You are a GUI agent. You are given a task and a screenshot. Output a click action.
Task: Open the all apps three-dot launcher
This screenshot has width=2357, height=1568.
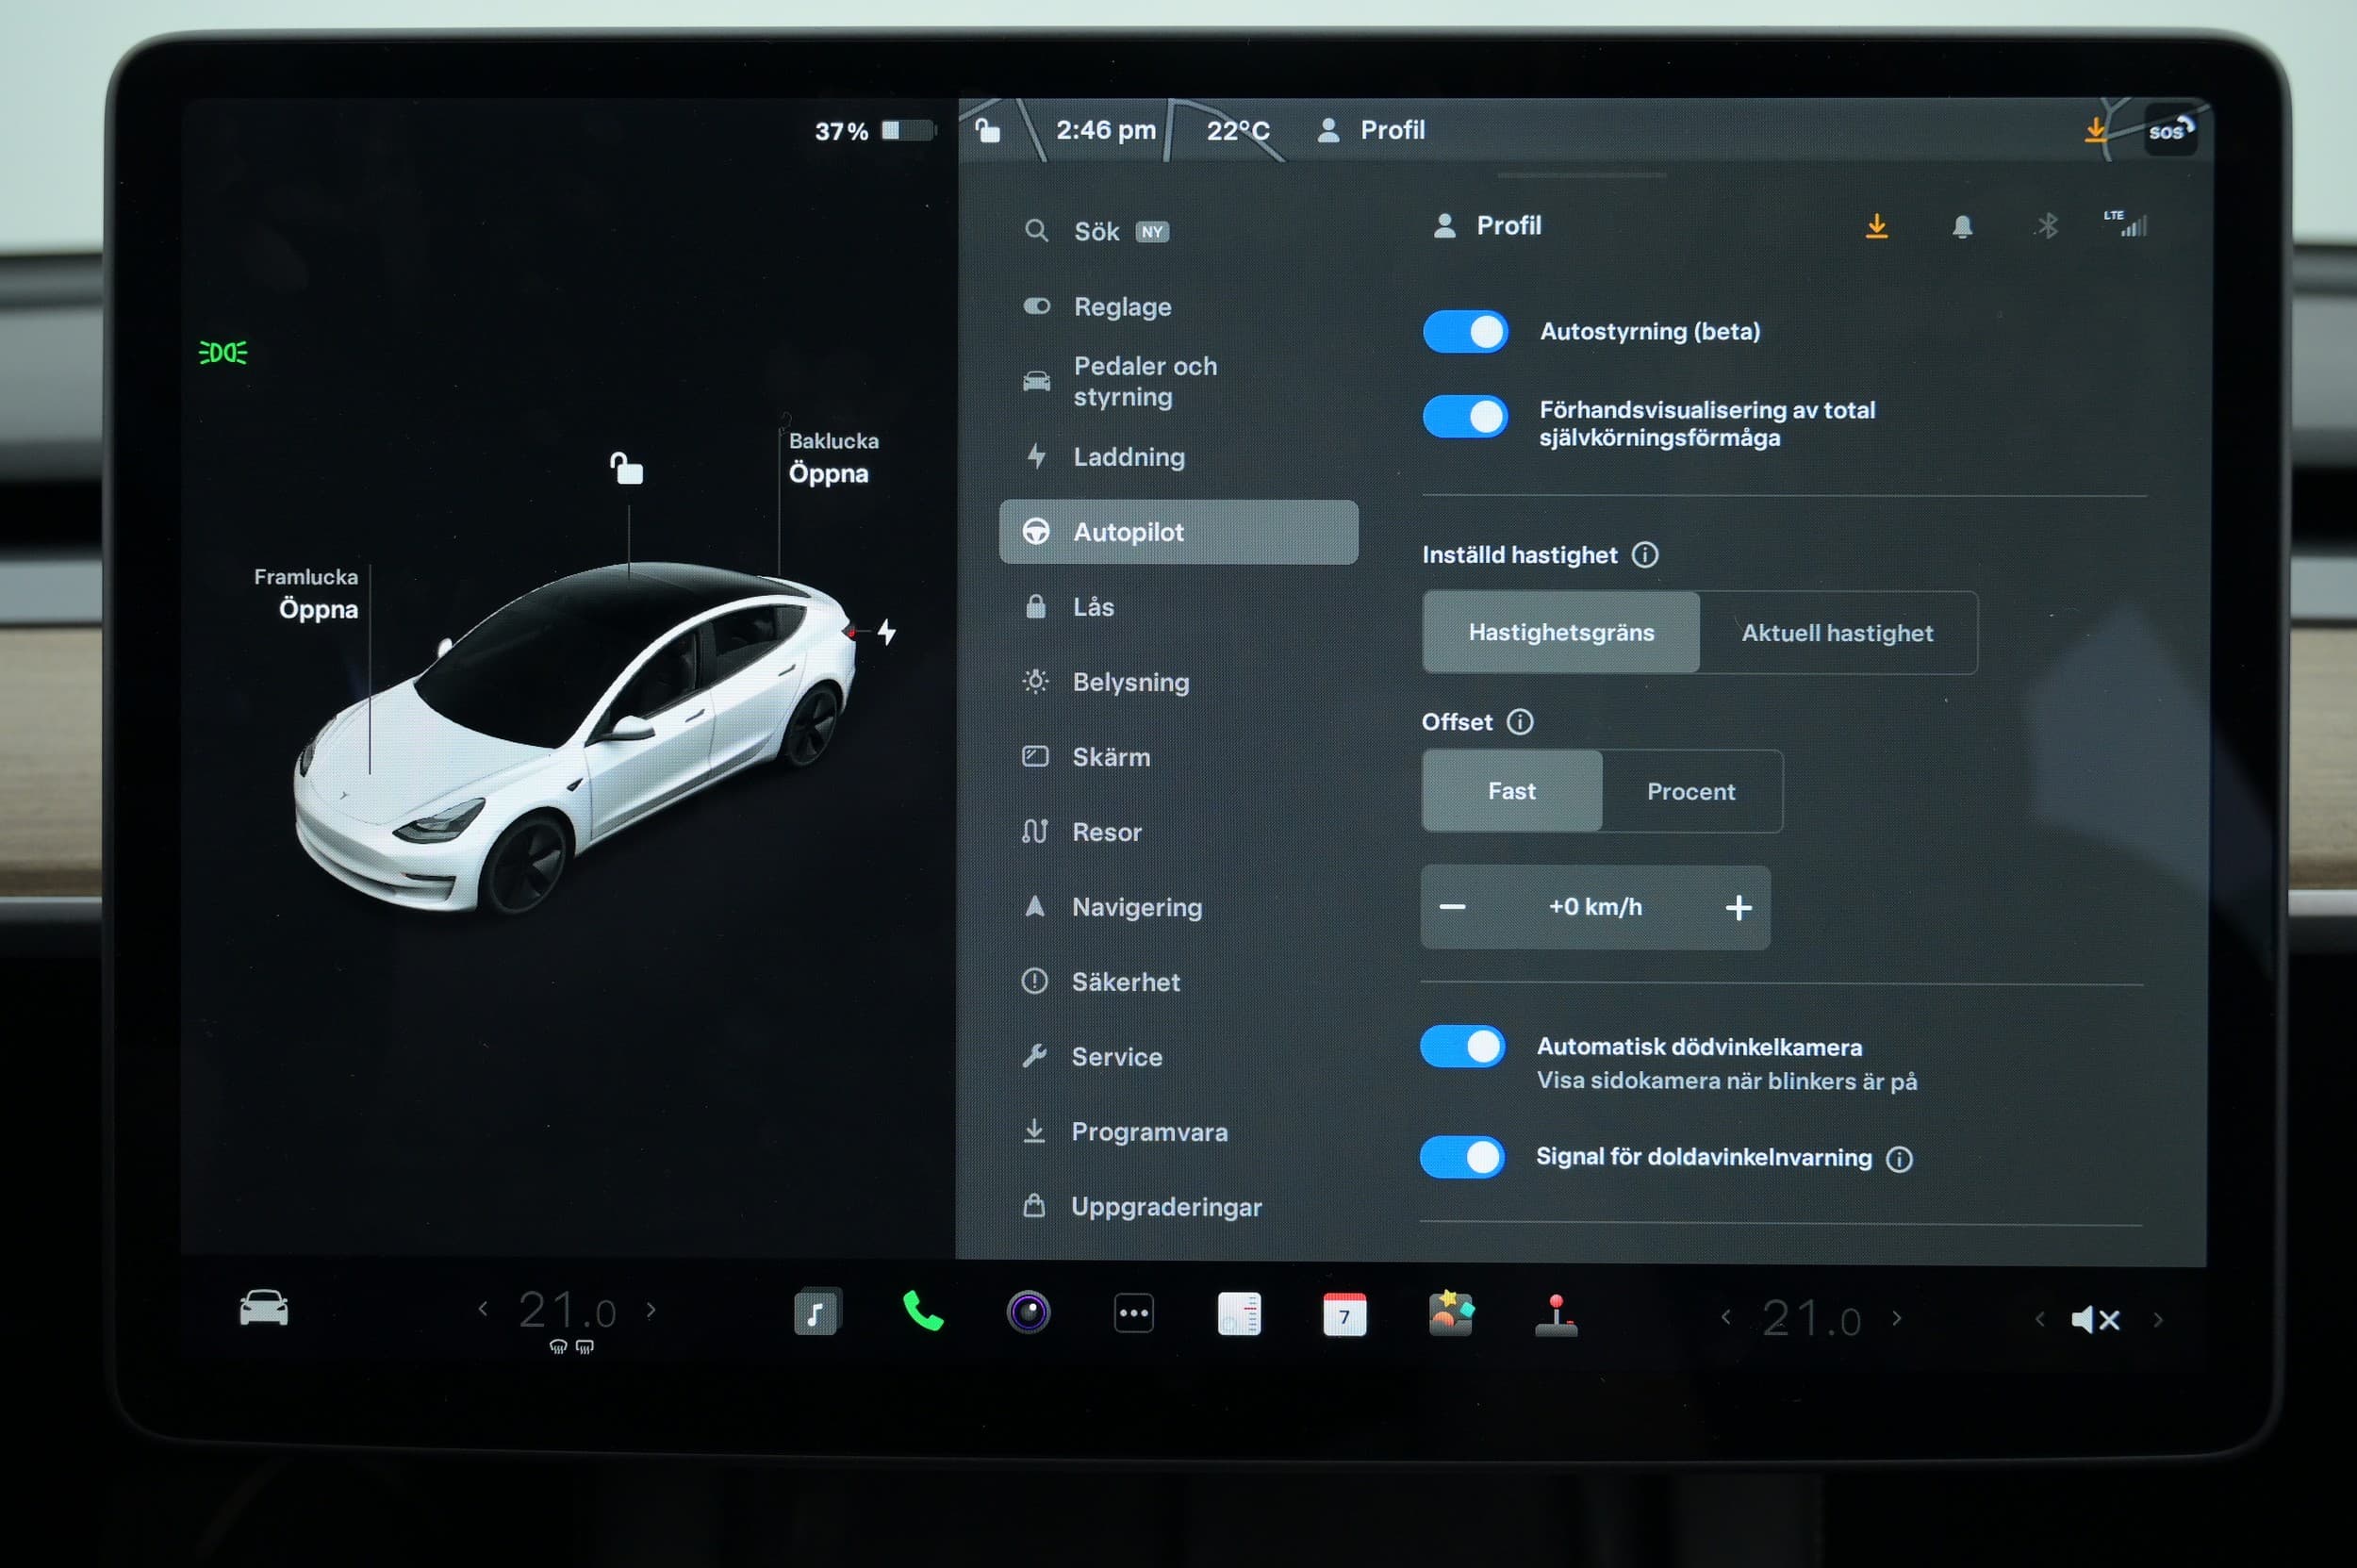(1133, 1313)
